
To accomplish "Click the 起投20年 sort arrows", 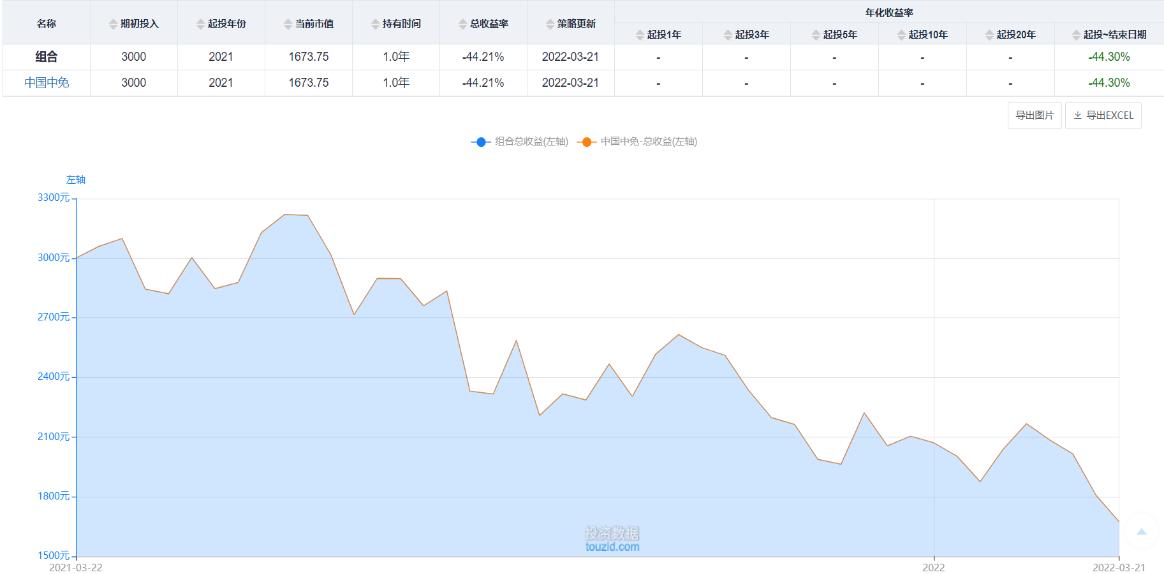I will tap(990, 35).
